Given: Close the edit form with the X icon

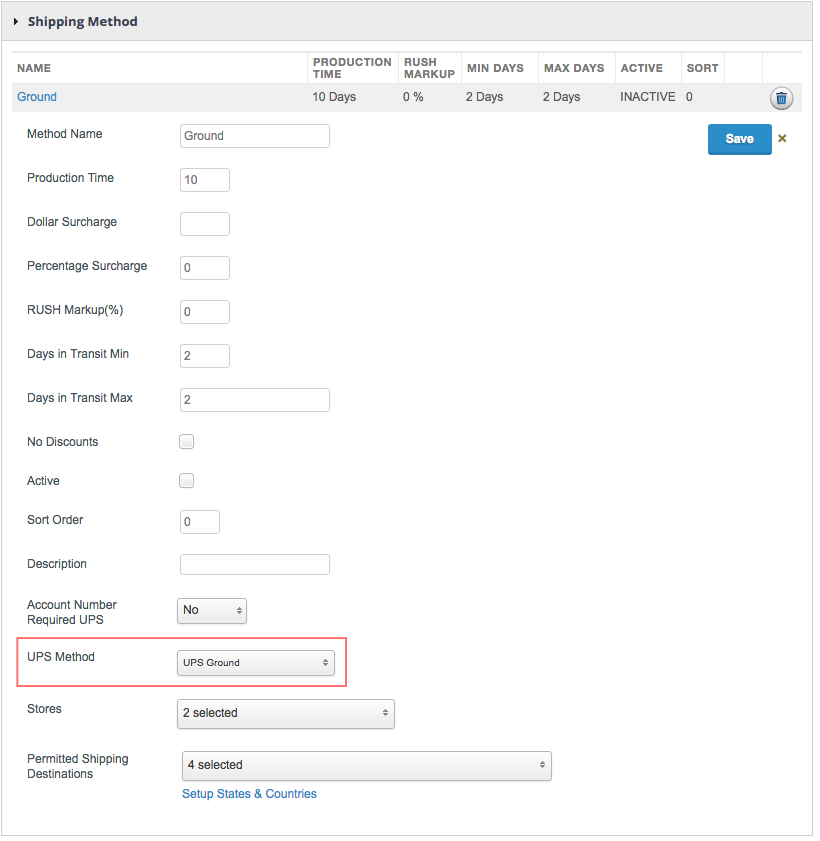Looking at the screenshot, I should (x=782, y=139).
